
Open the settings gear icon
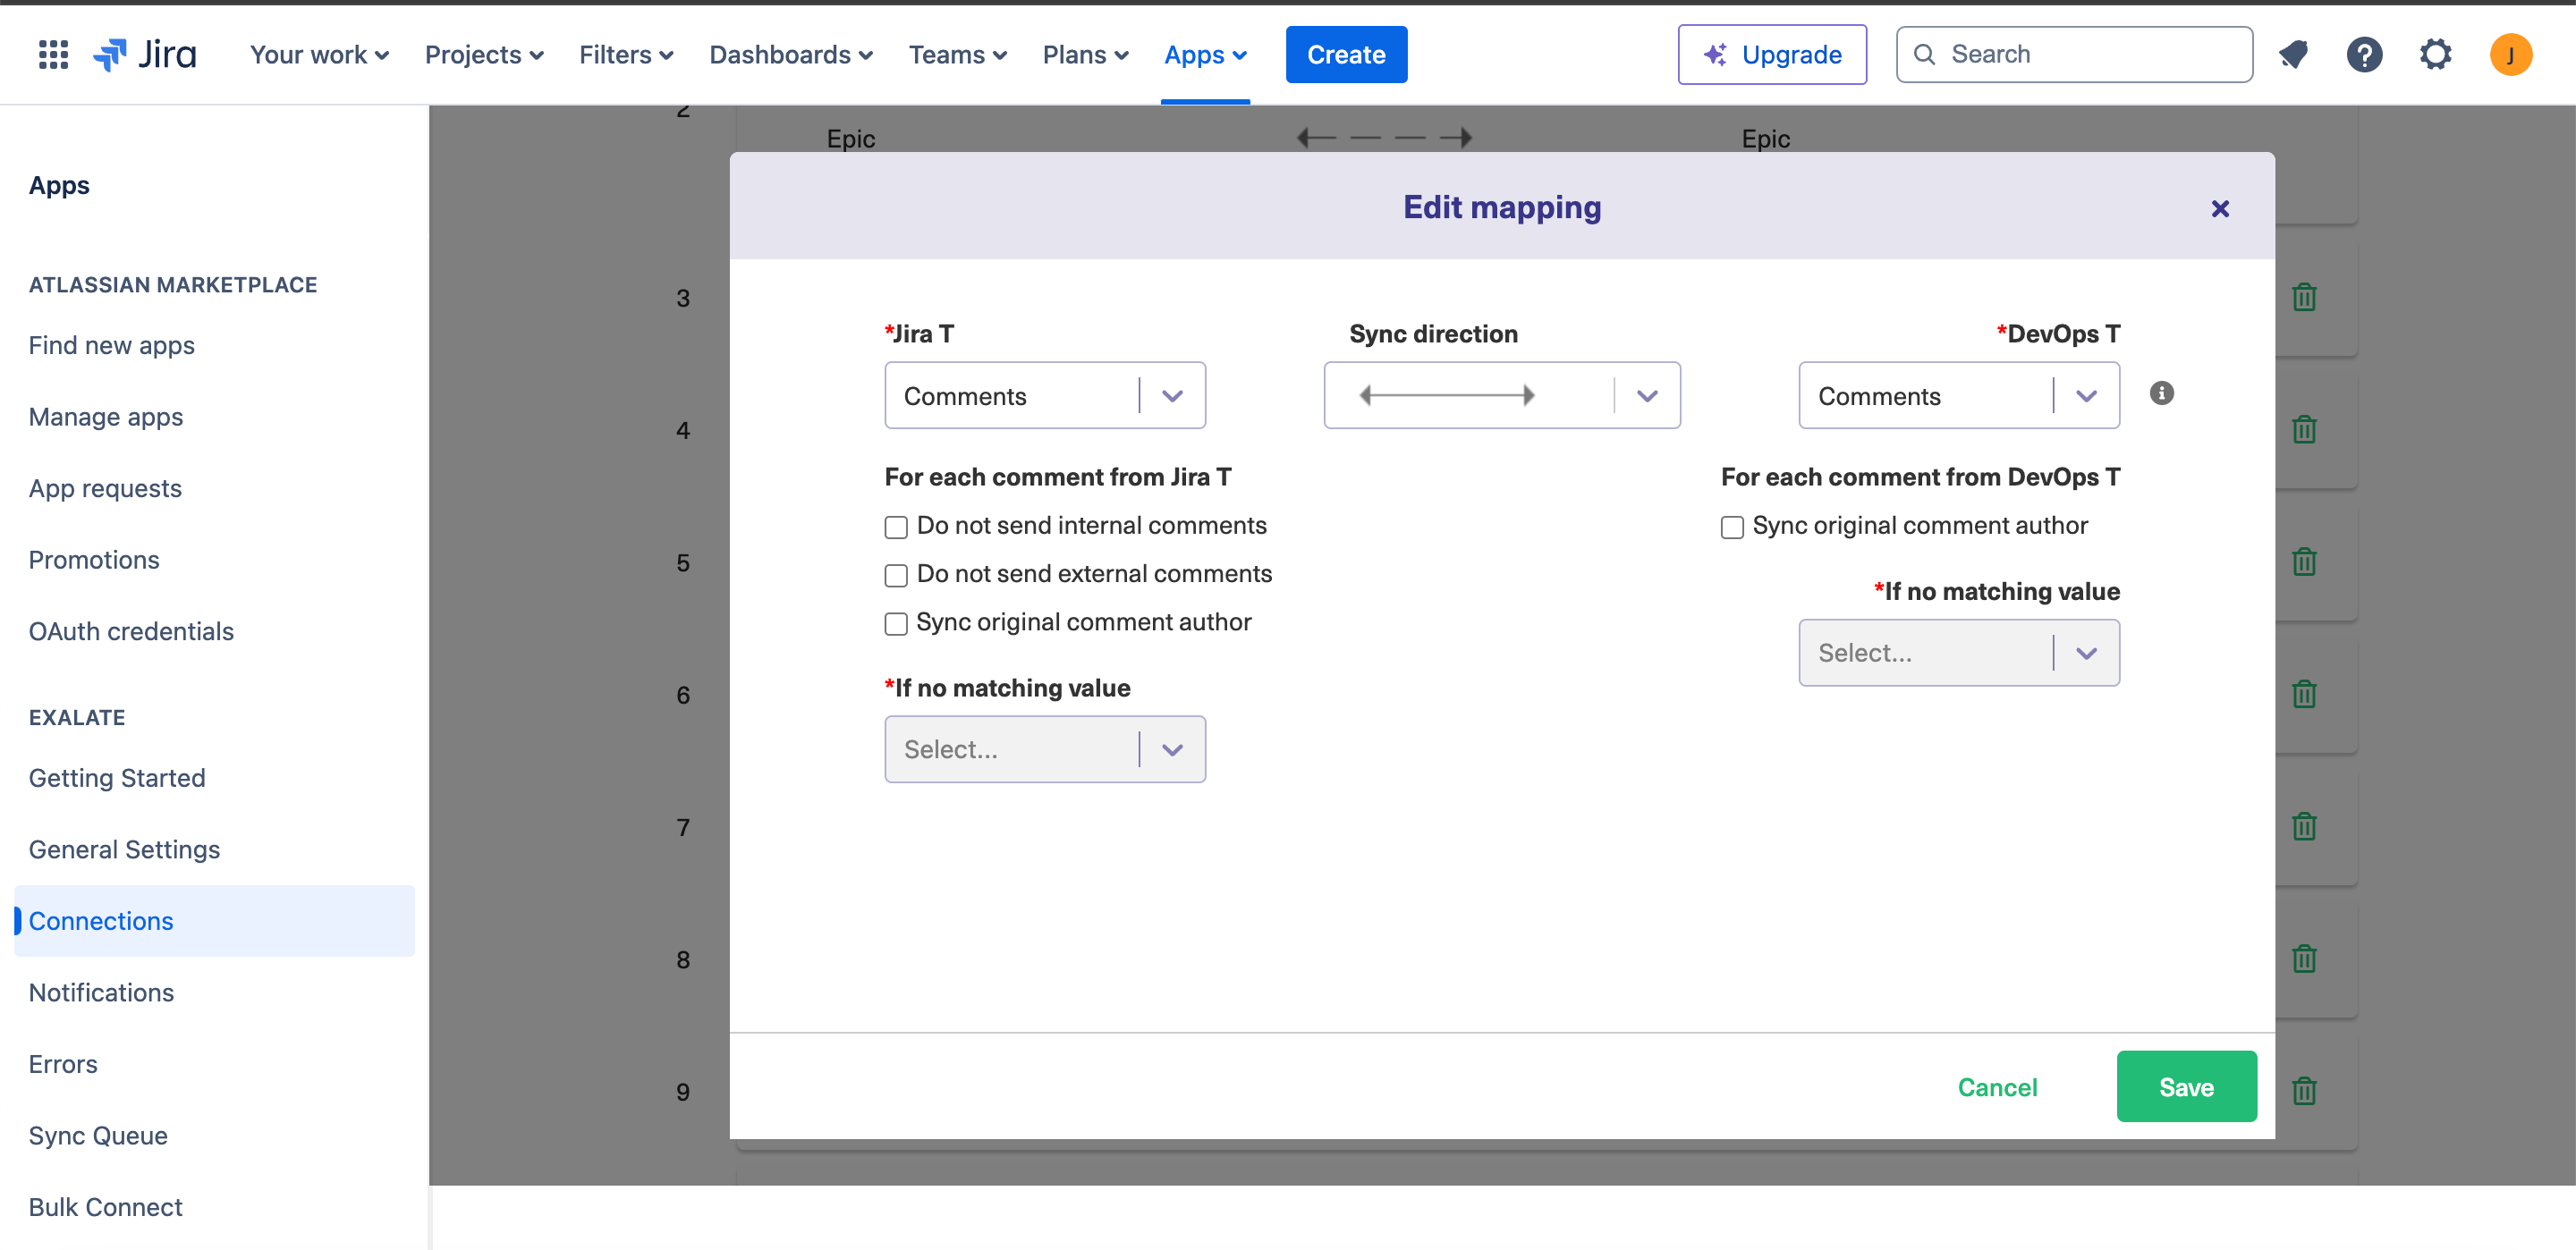[2435, 54]
